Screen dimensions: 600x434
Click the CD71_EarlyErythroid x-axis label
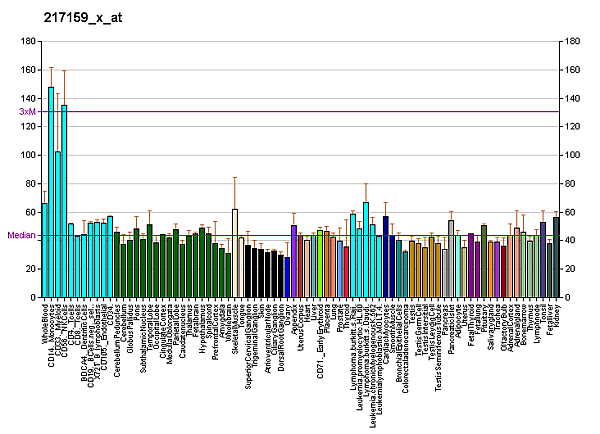(x=321, y=337)
